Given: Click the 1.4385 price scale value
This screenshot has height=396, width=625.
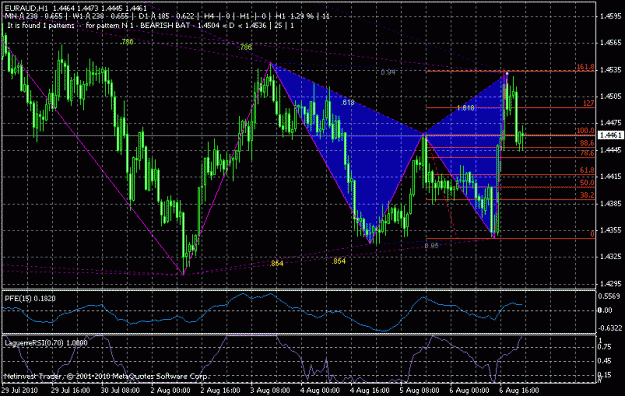Looking at the screenshot, I should tap(610, 203).
